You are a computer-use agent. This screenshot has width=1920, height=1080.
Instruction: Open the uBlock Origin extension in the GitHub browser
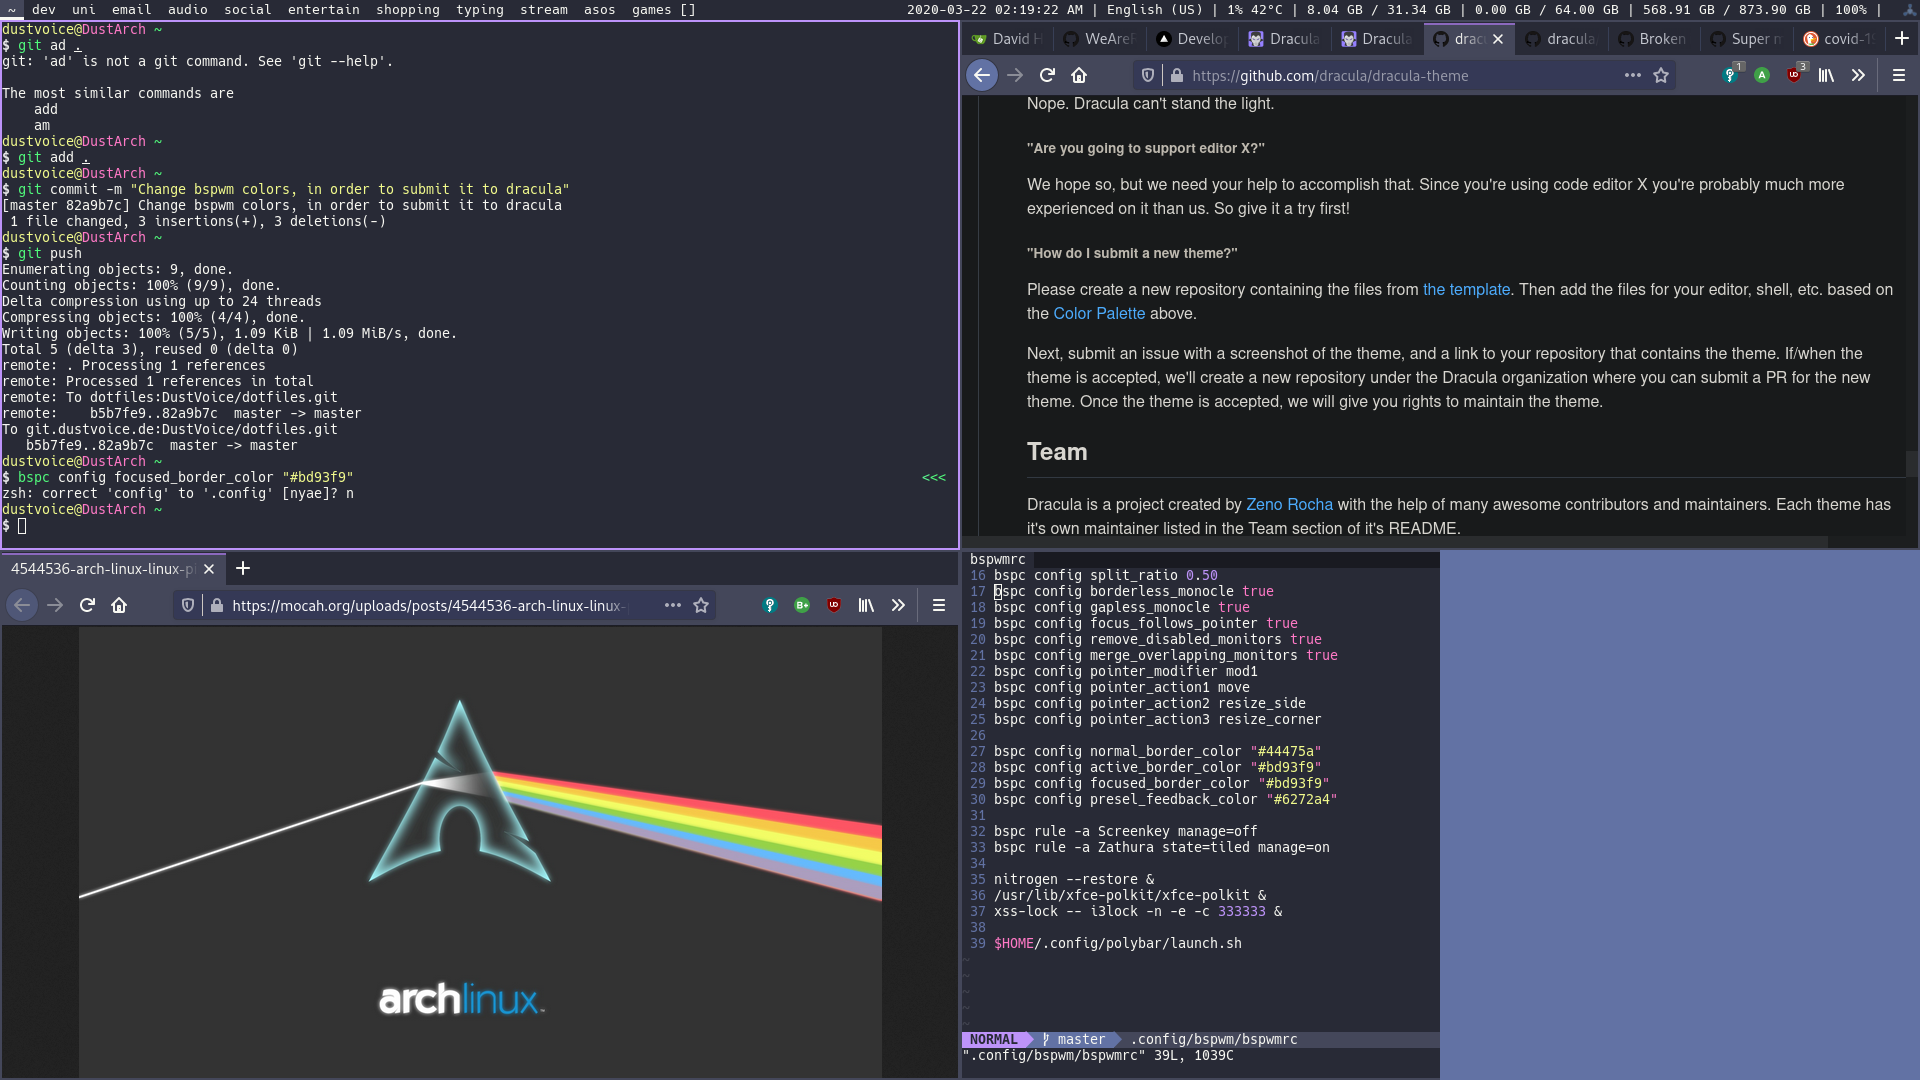[1794, 75]
